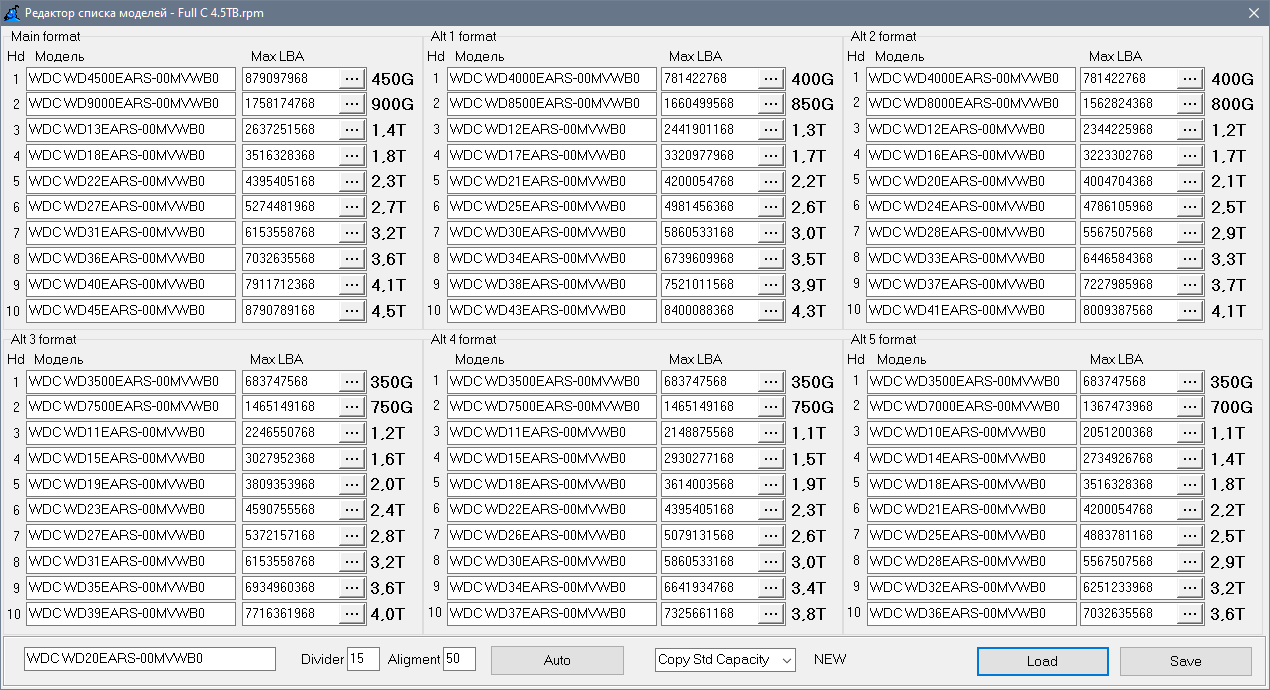Click Alt 1 format Max LBA field 6739609968
The image size is (1270, 690).
pyautogui.click(x=709, y=258)
